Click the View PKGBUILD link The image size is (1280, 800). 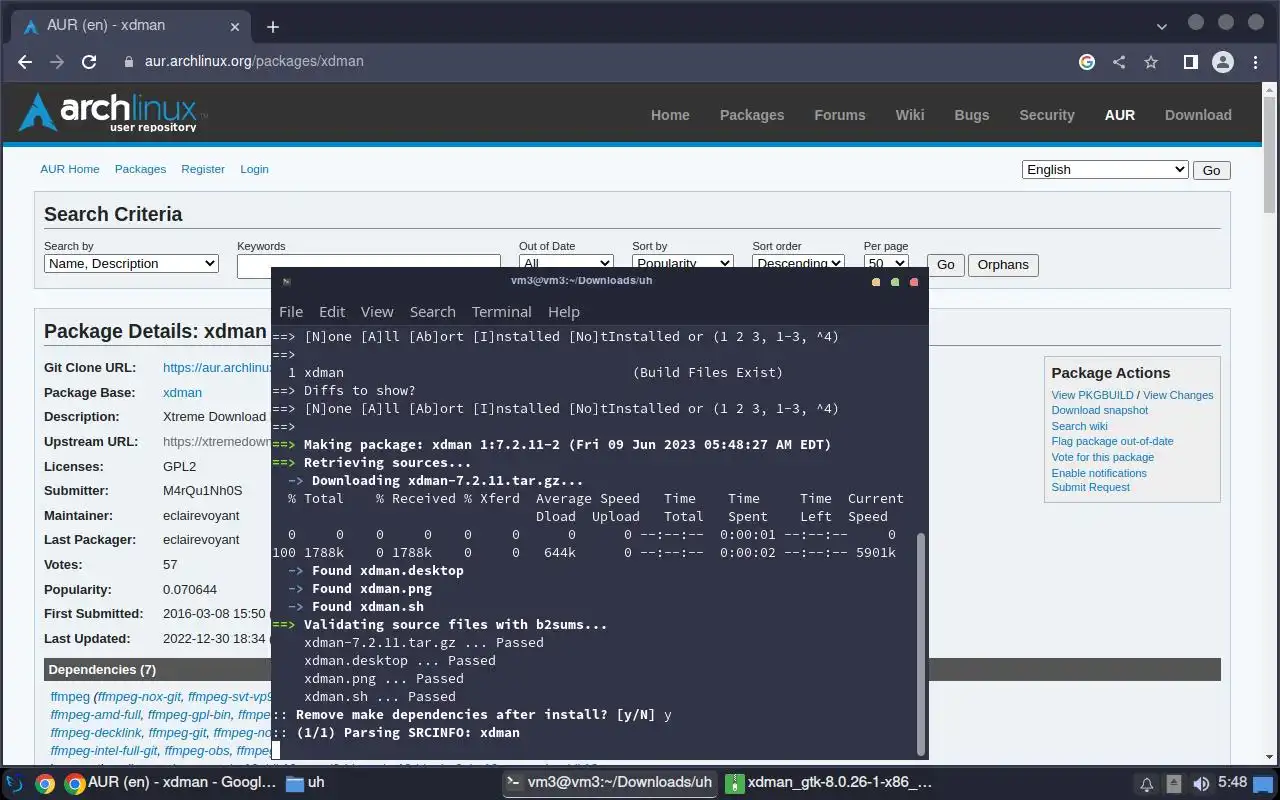(x=1092, y=395)
